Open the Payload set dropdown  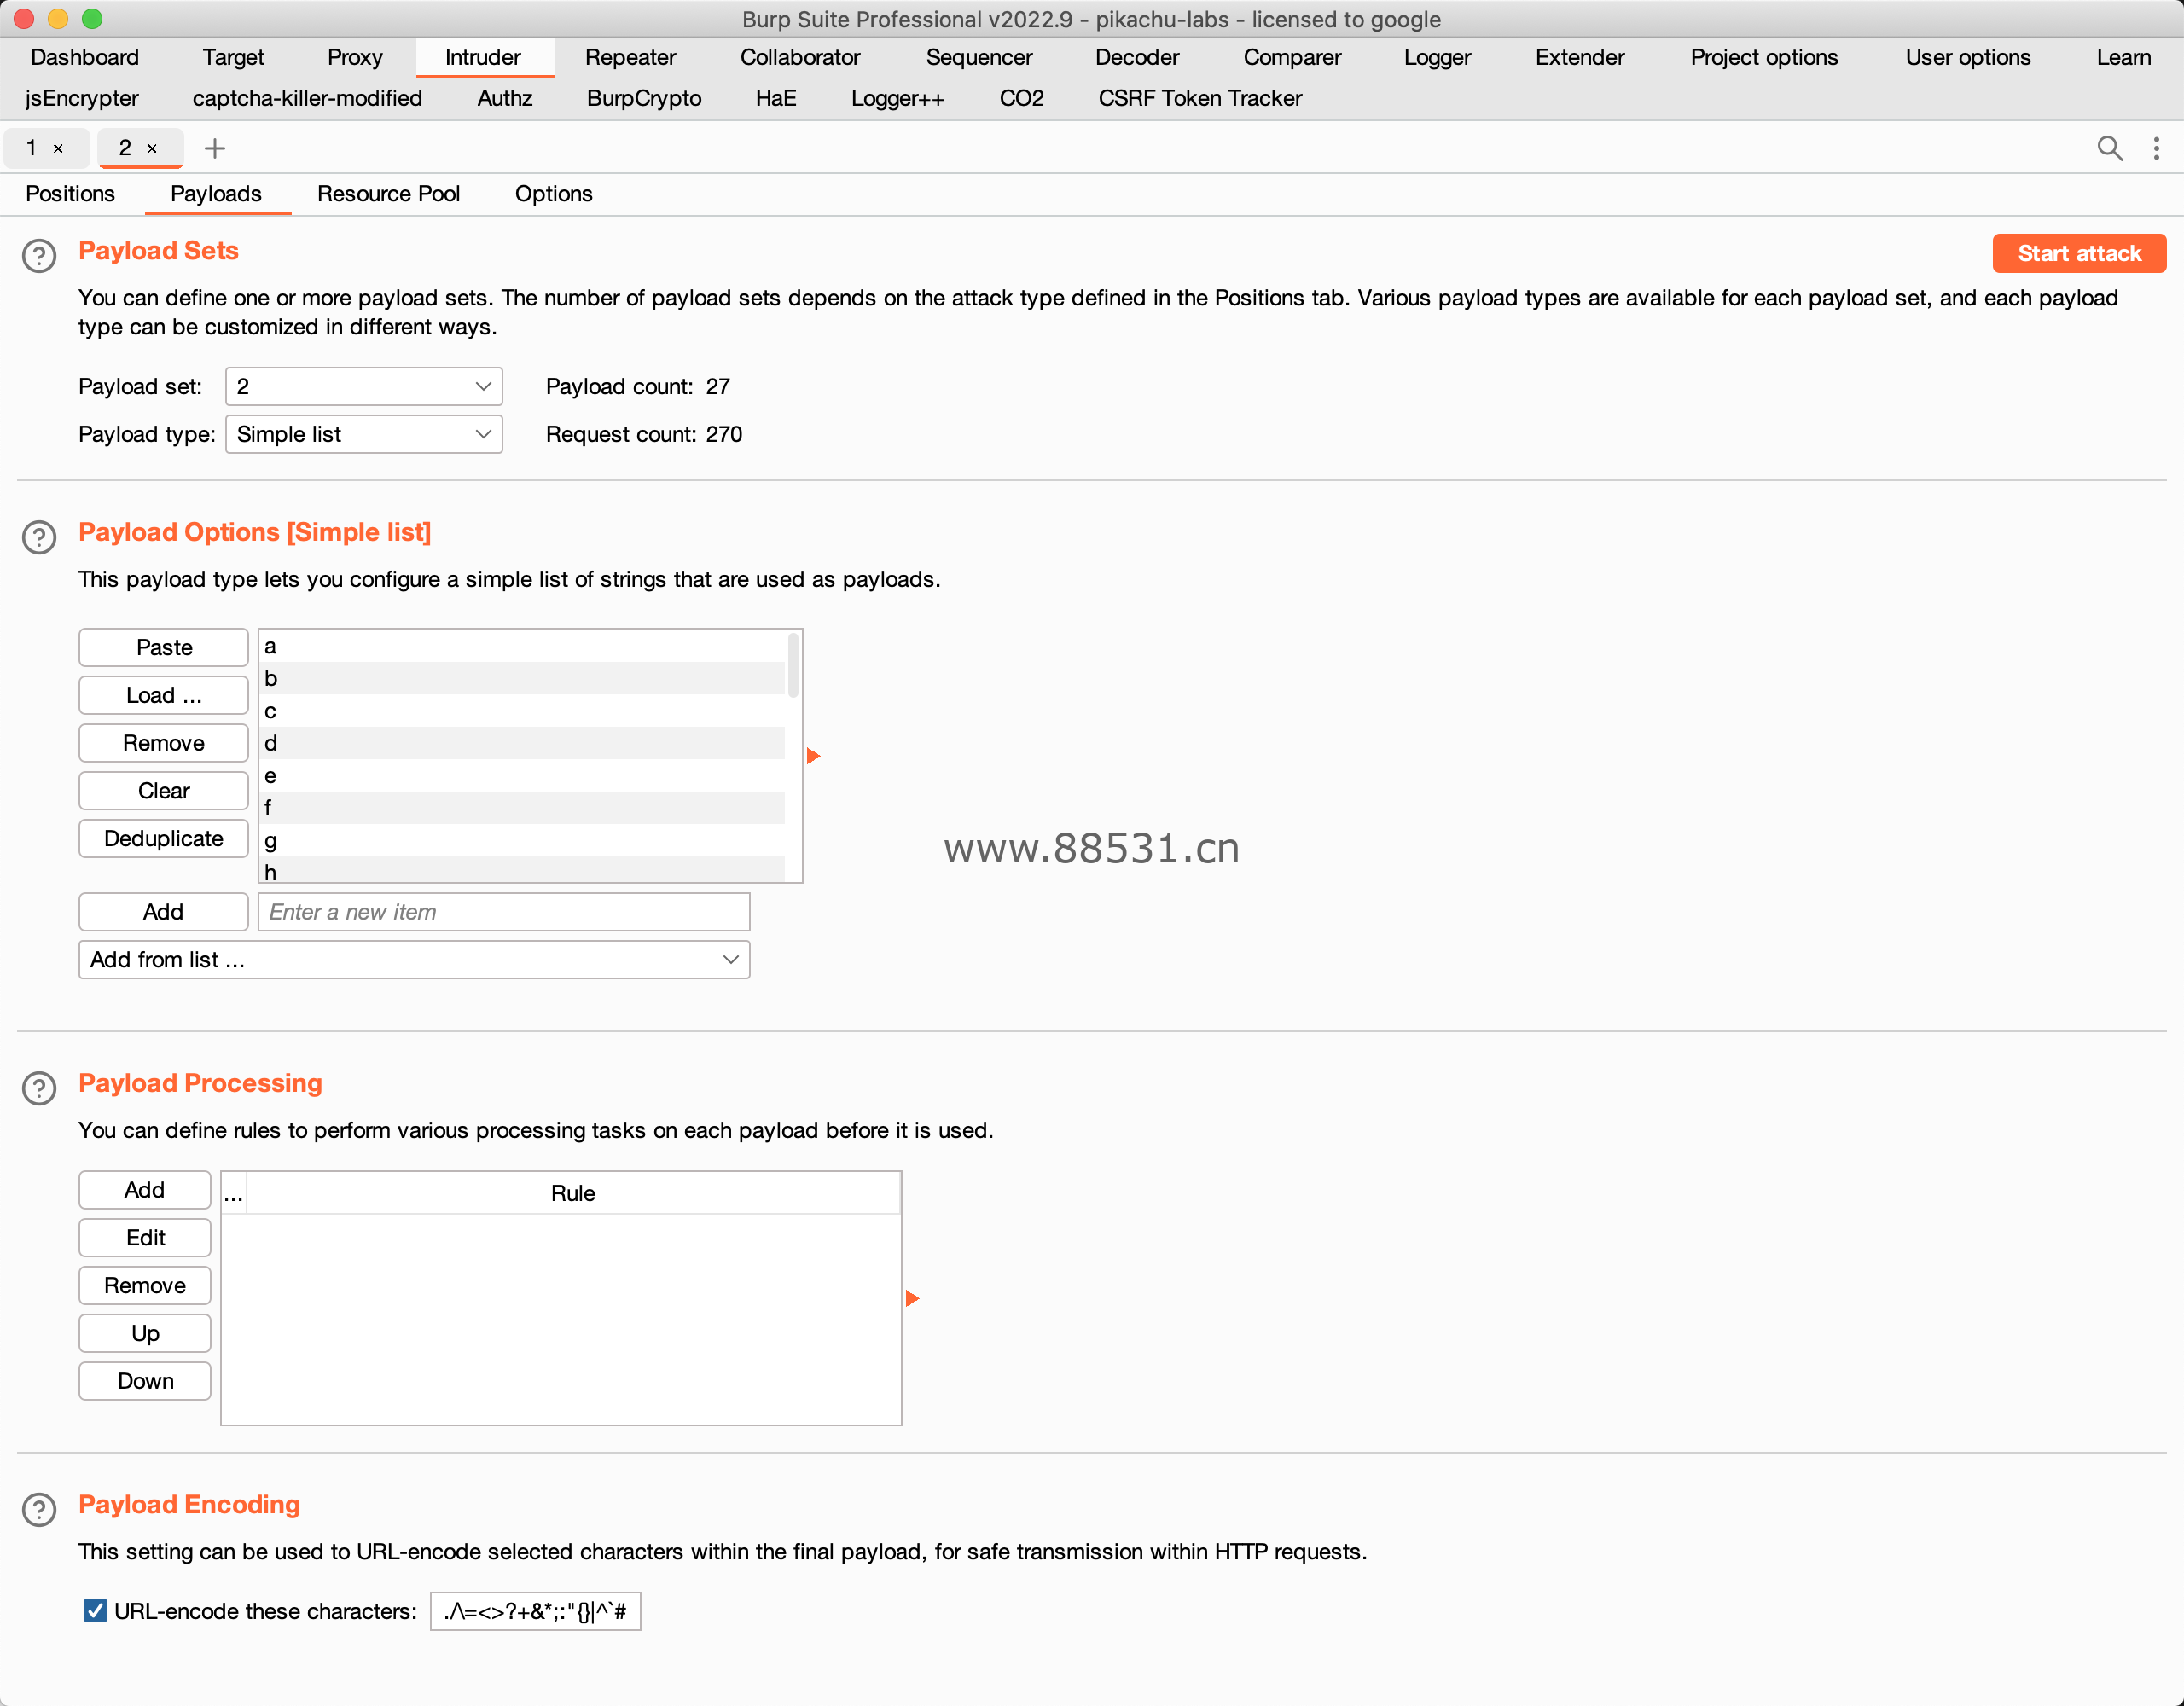coord(364,386)
